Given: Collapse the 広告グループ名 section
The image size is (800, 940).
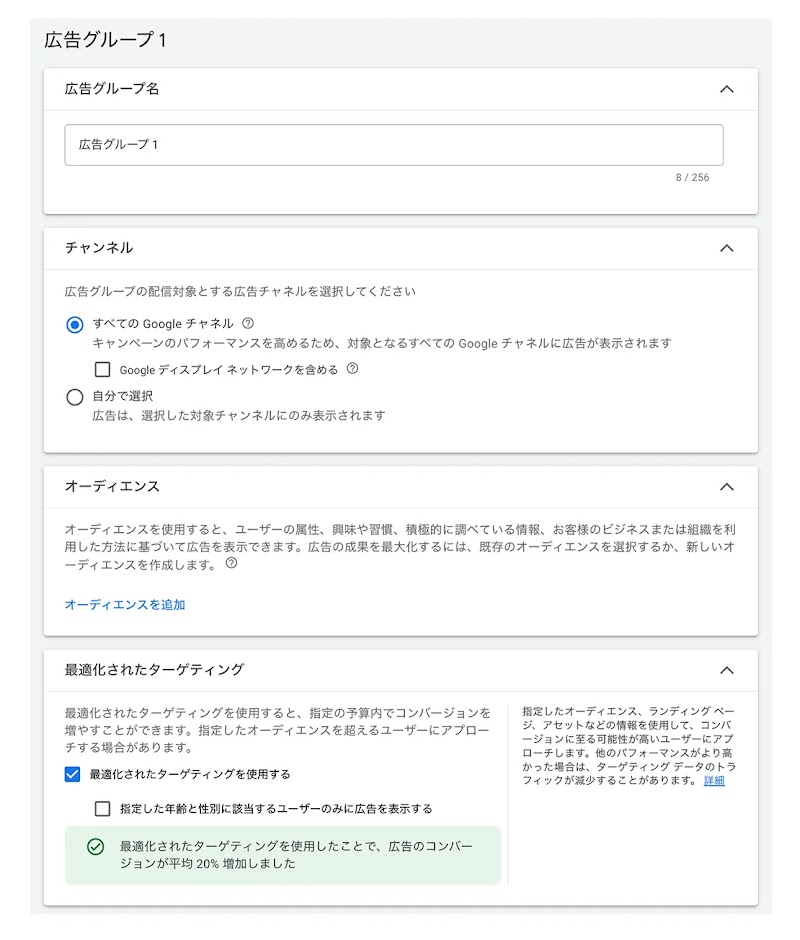Looking at the screenshot, I should coord(728,88).
